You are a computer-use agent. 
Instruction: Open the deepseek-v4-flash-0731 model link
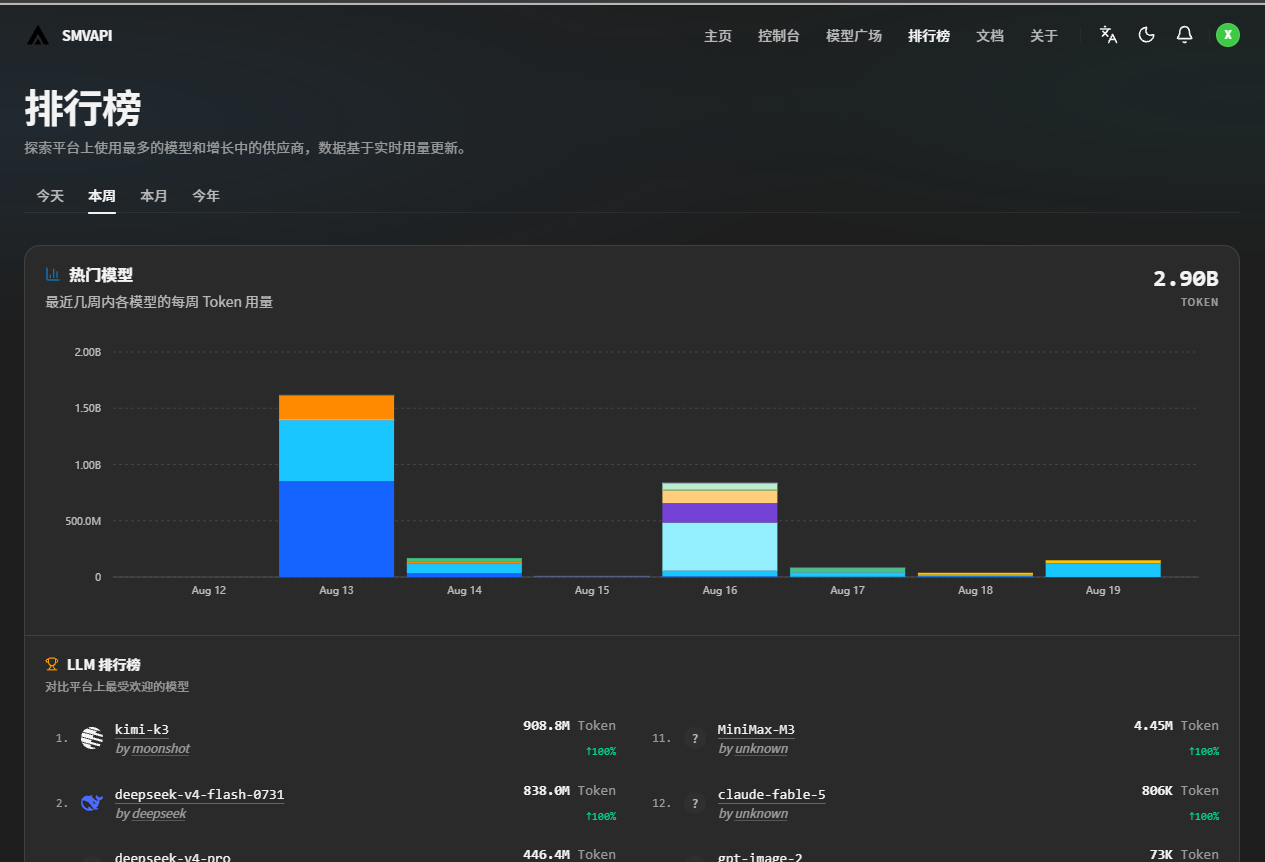tap(200, 794)
